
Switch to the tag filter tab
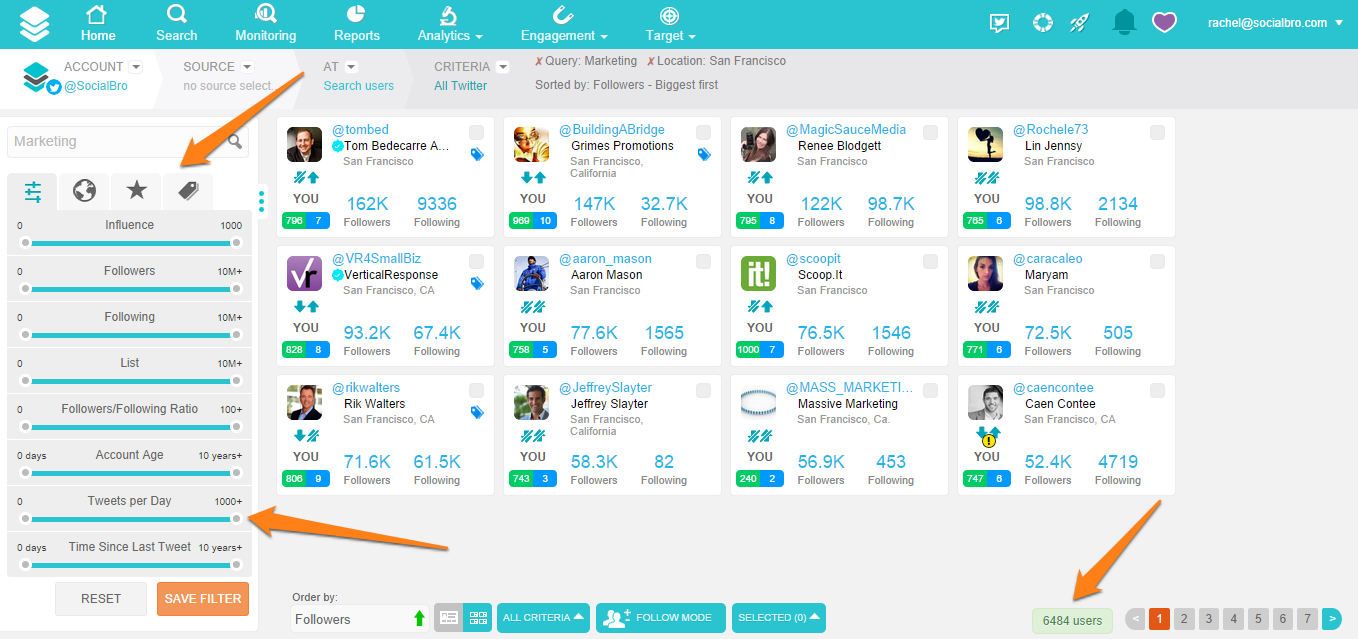[188, 191]
